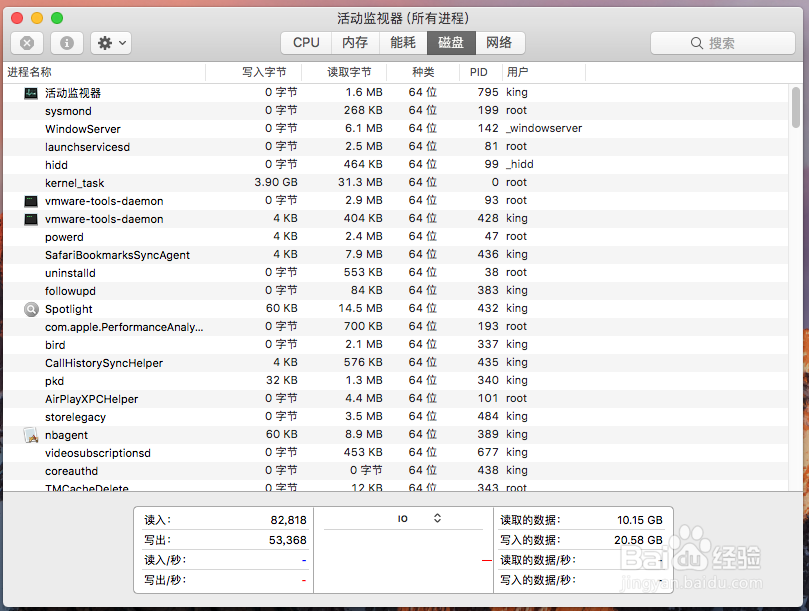
Task: Select the uninstalld process row
Action: 396,273
